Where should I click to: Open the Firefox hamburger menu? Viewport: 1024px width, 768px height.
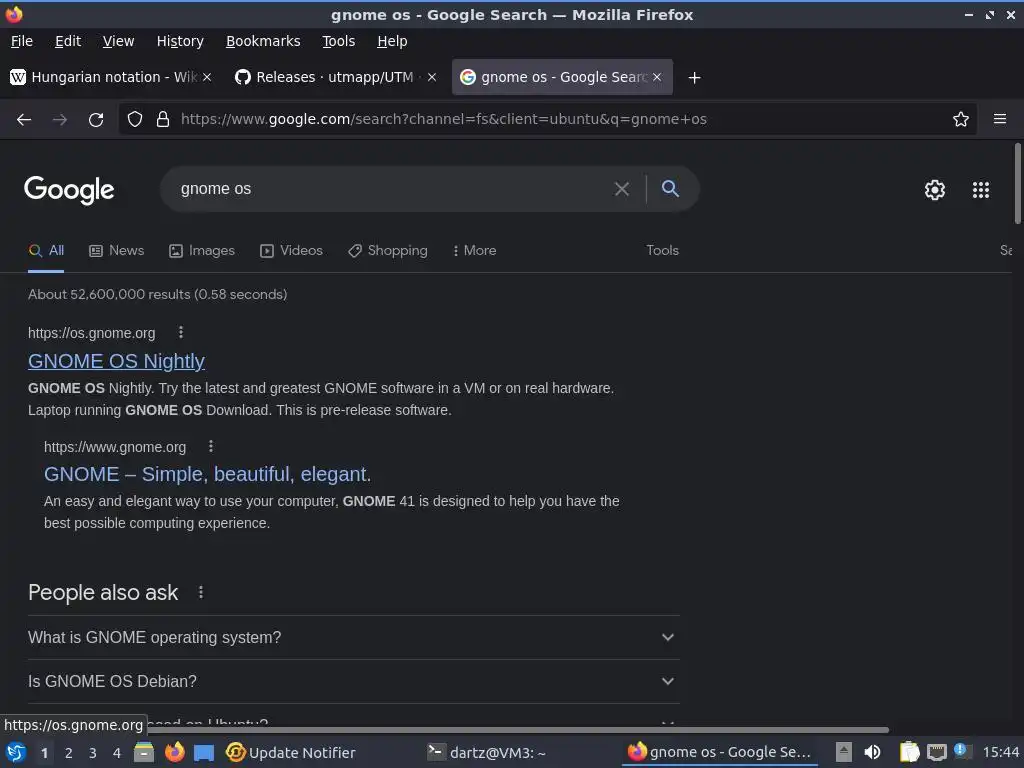[999, 119]
